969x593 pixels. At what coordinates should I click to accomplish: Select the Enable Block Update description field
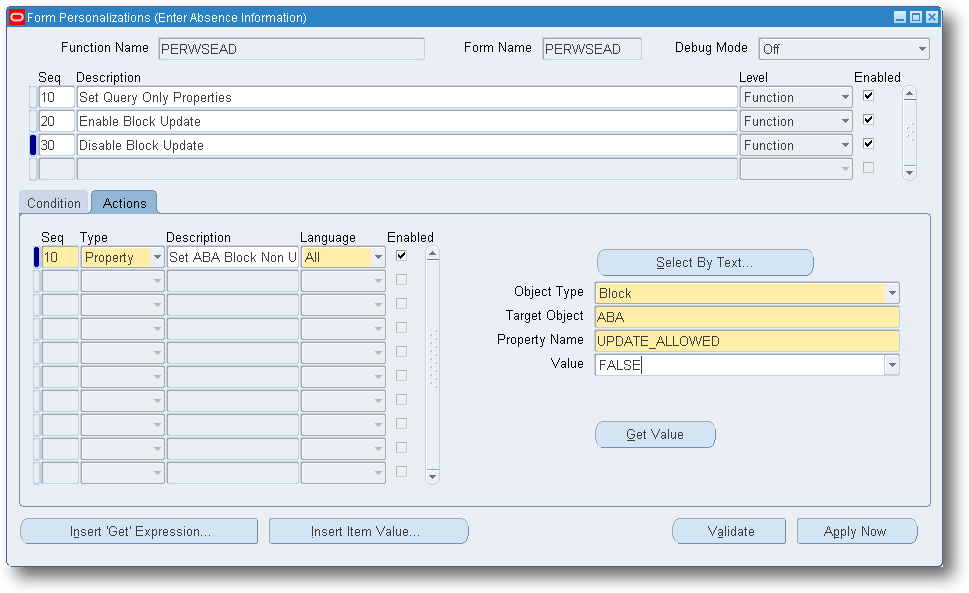407,122
